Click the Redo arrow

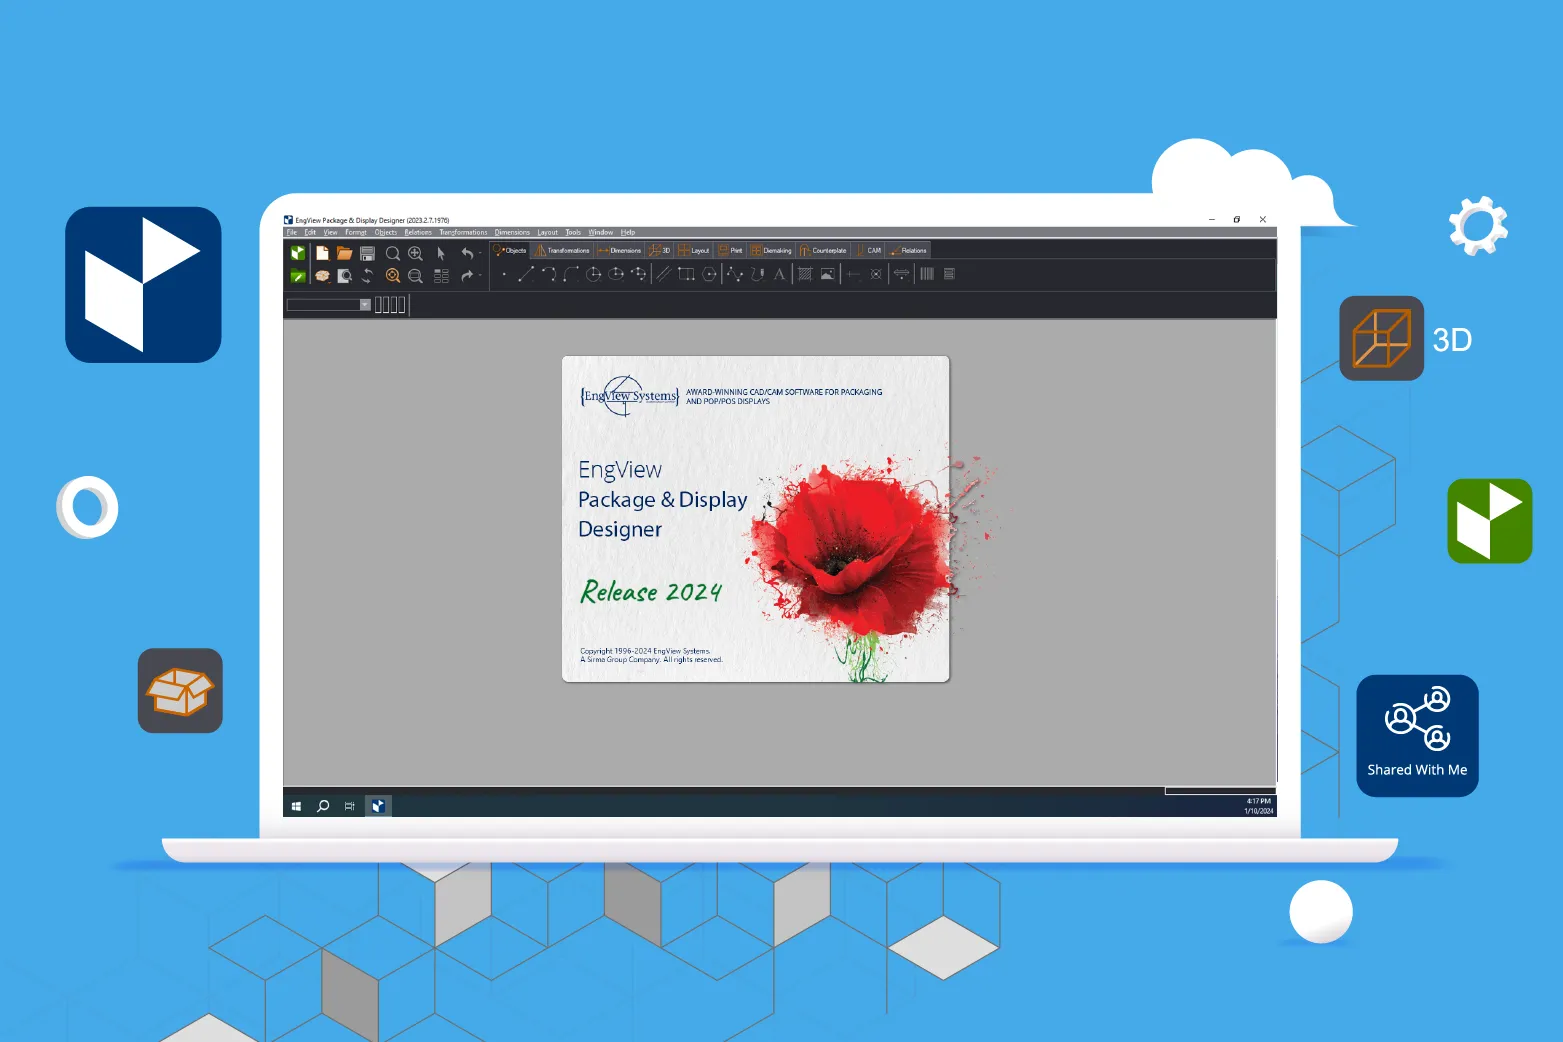[467, 275]
